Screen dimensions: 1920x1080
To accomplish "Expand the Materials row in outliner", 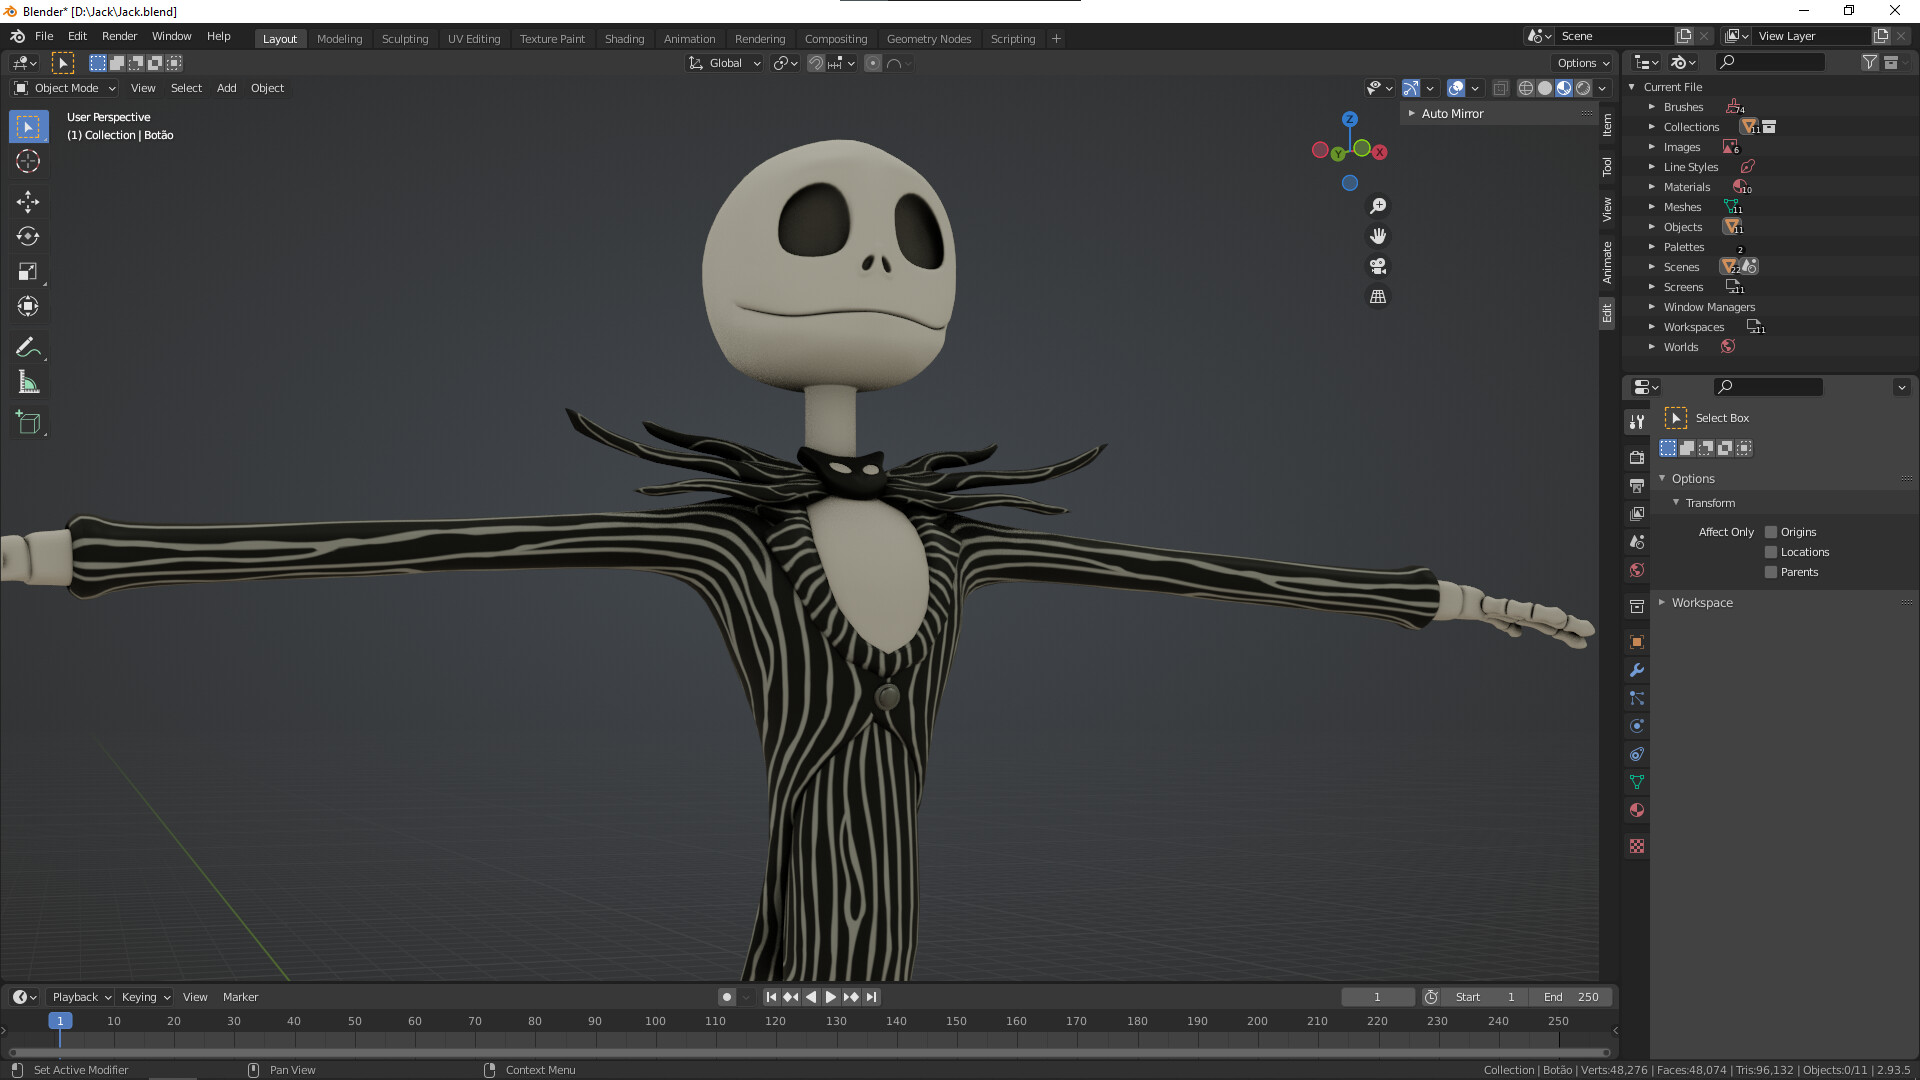I will point(1652,187).
